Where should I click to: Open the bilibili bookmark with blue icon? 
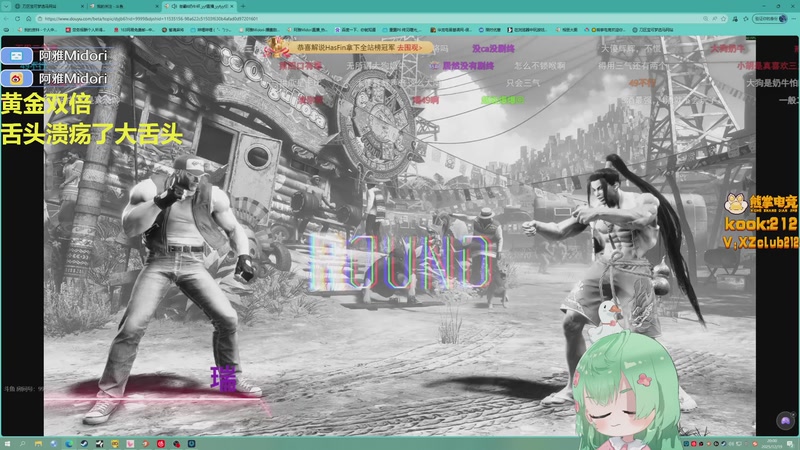211,30
